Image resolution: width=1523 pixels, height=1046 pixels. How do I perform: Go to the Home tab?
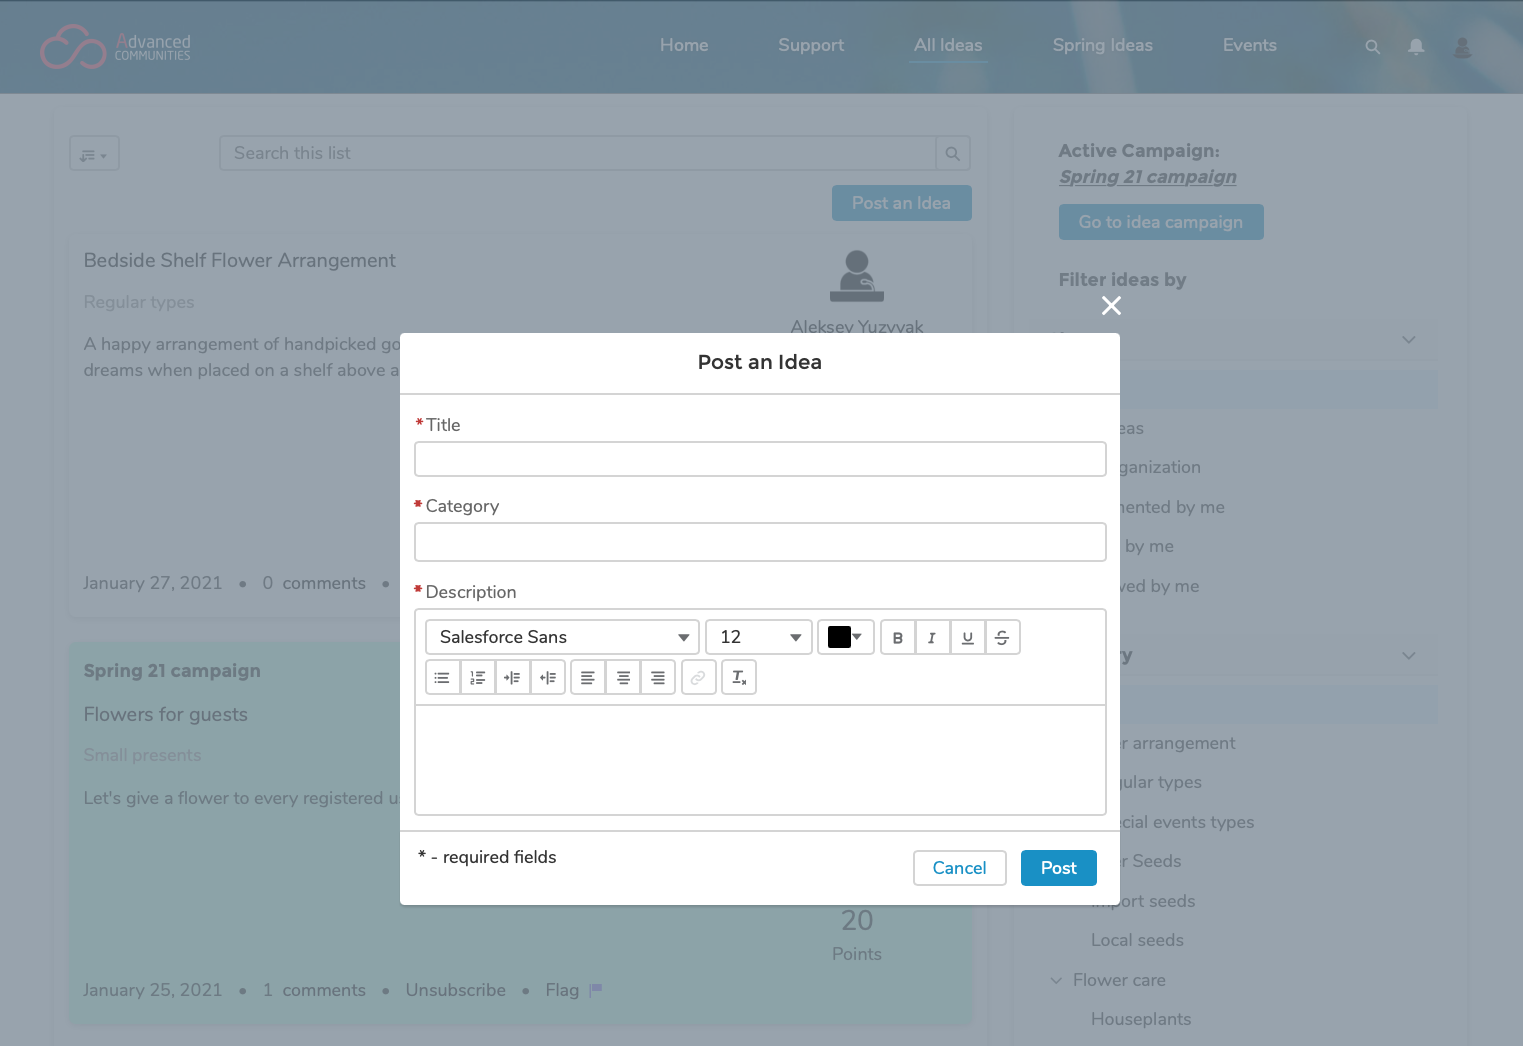[684, 45]
